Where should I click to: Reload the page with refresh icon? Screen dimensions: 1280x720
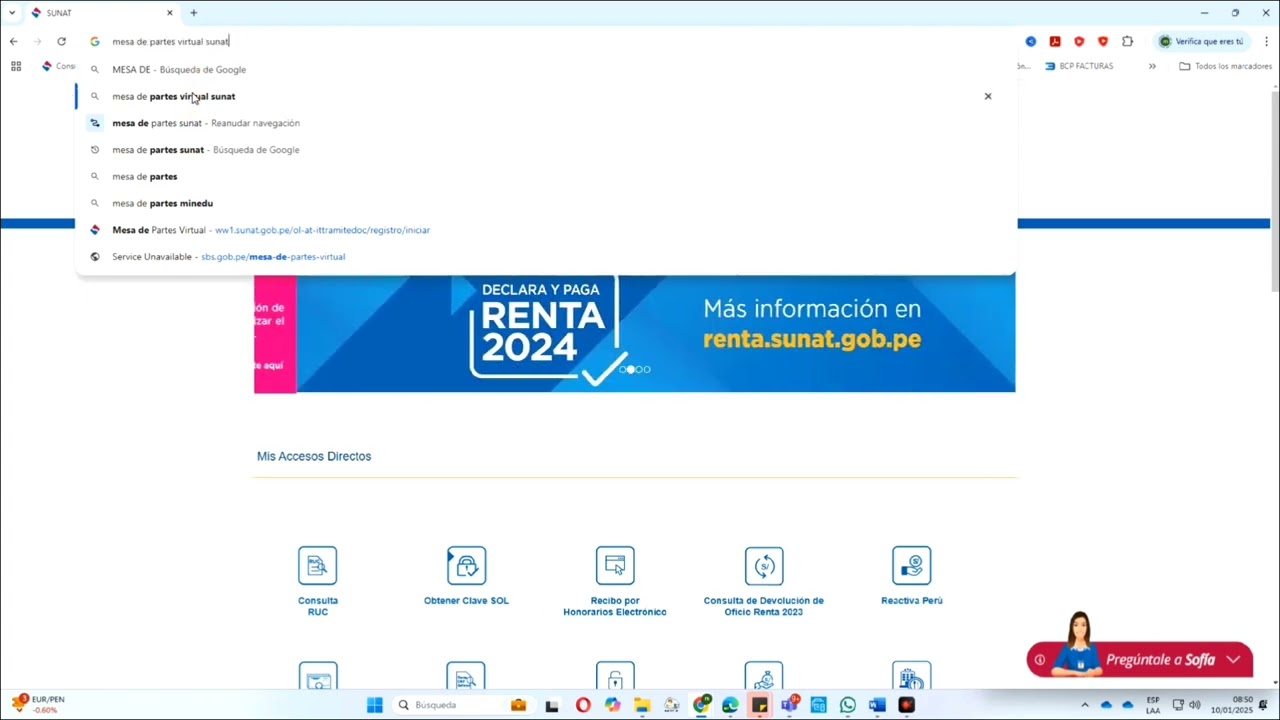[x=61, y=41]
